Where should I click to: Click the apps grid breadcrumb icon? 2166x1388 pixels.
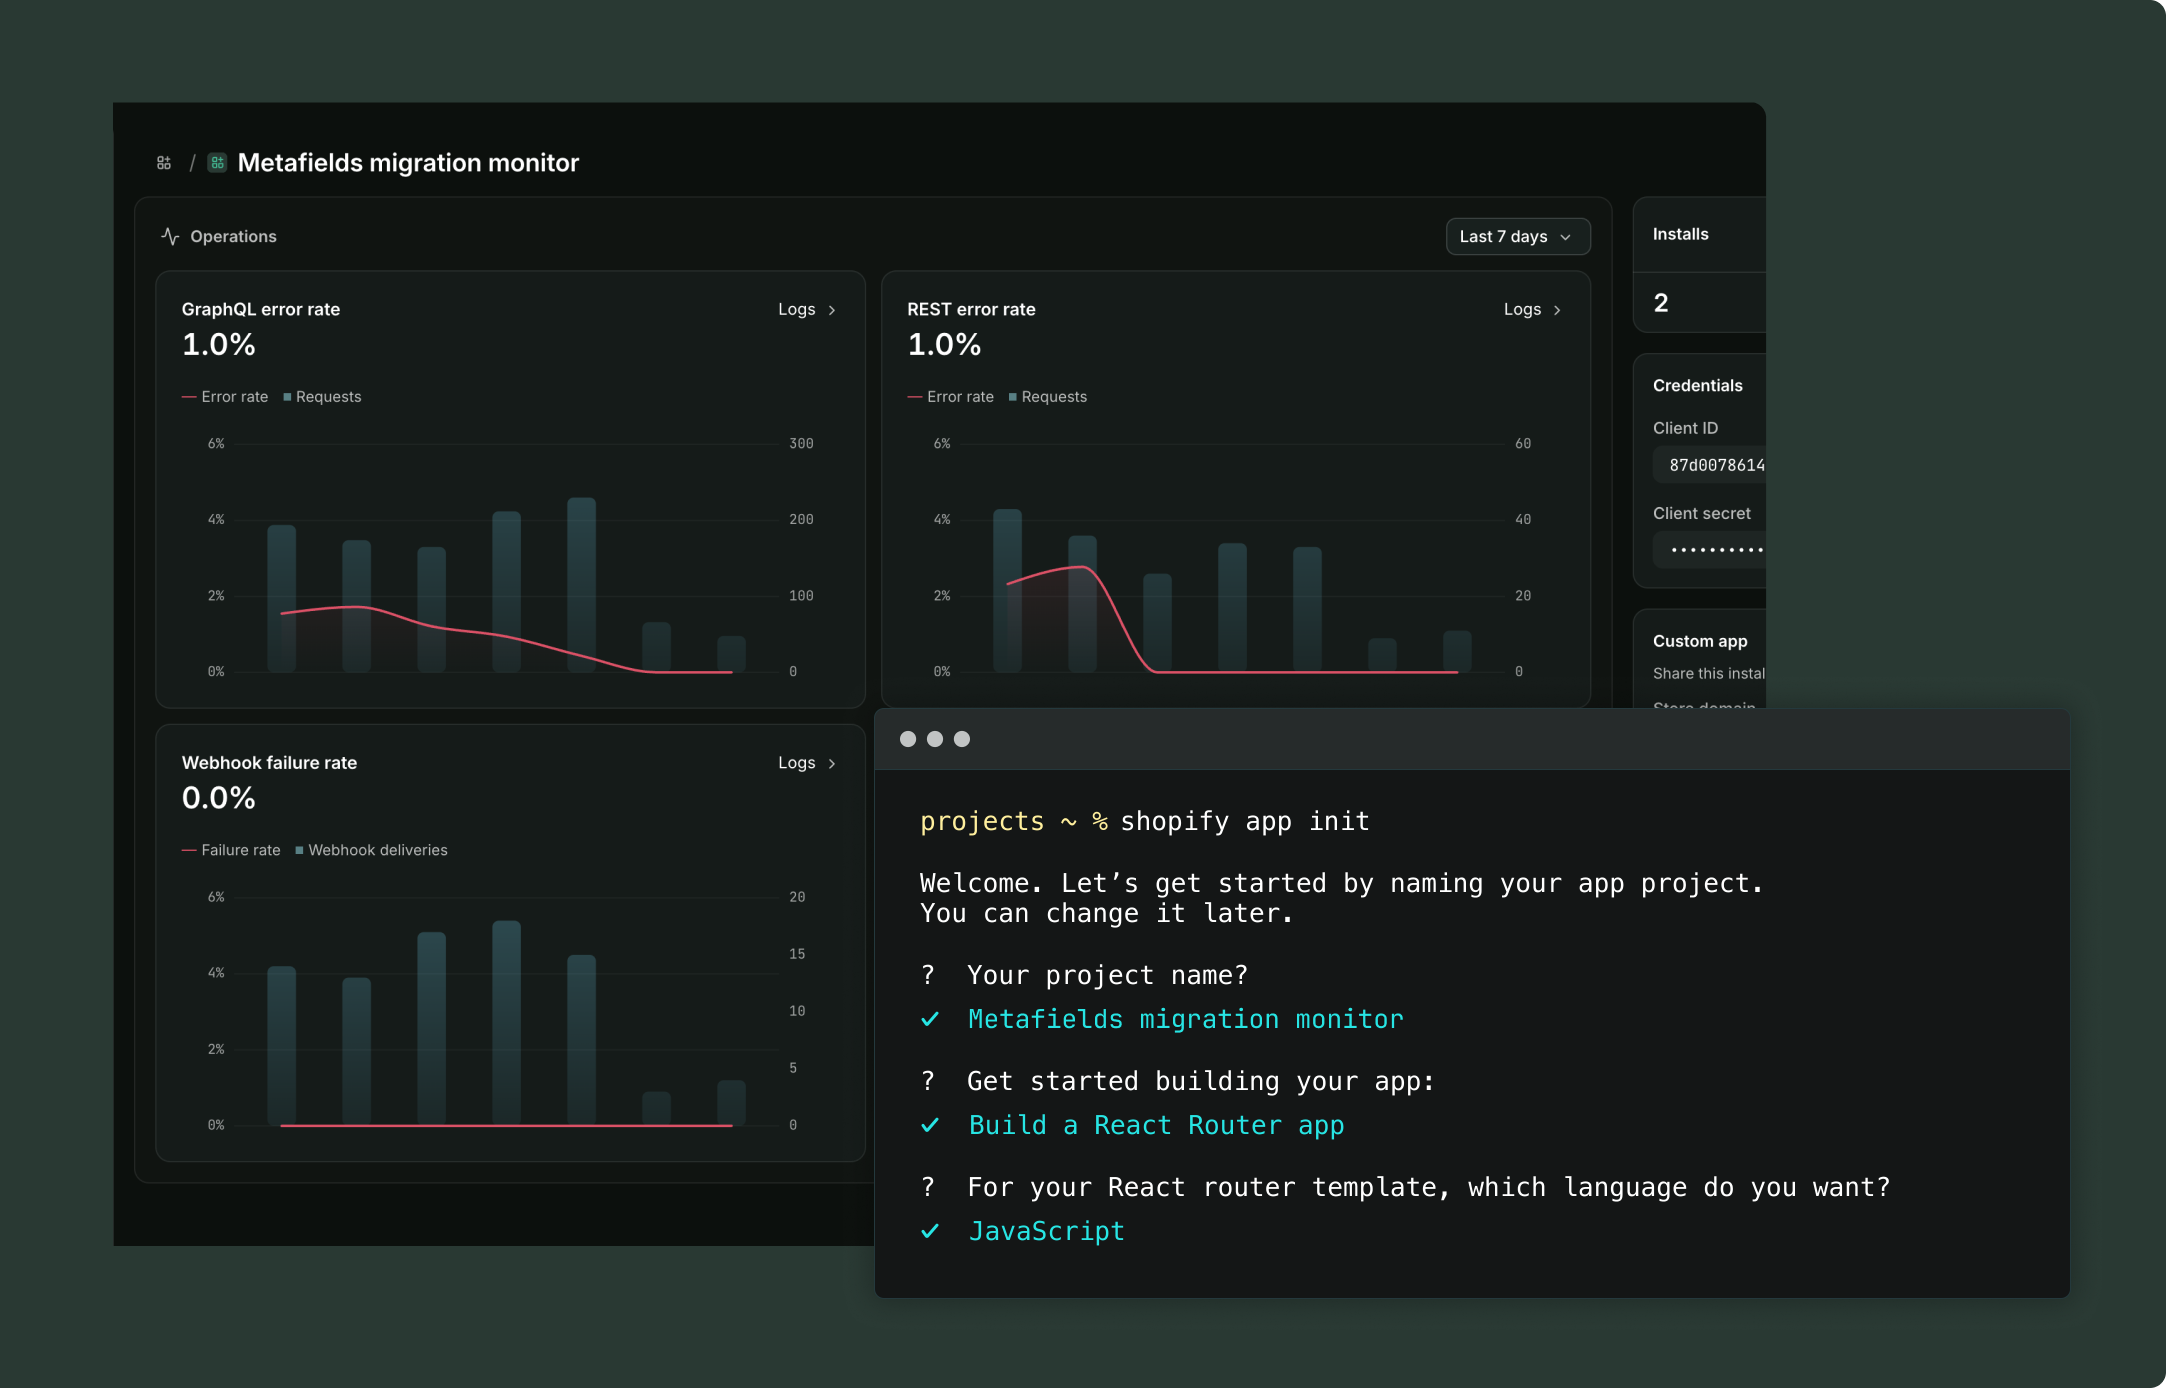[164, 163]
